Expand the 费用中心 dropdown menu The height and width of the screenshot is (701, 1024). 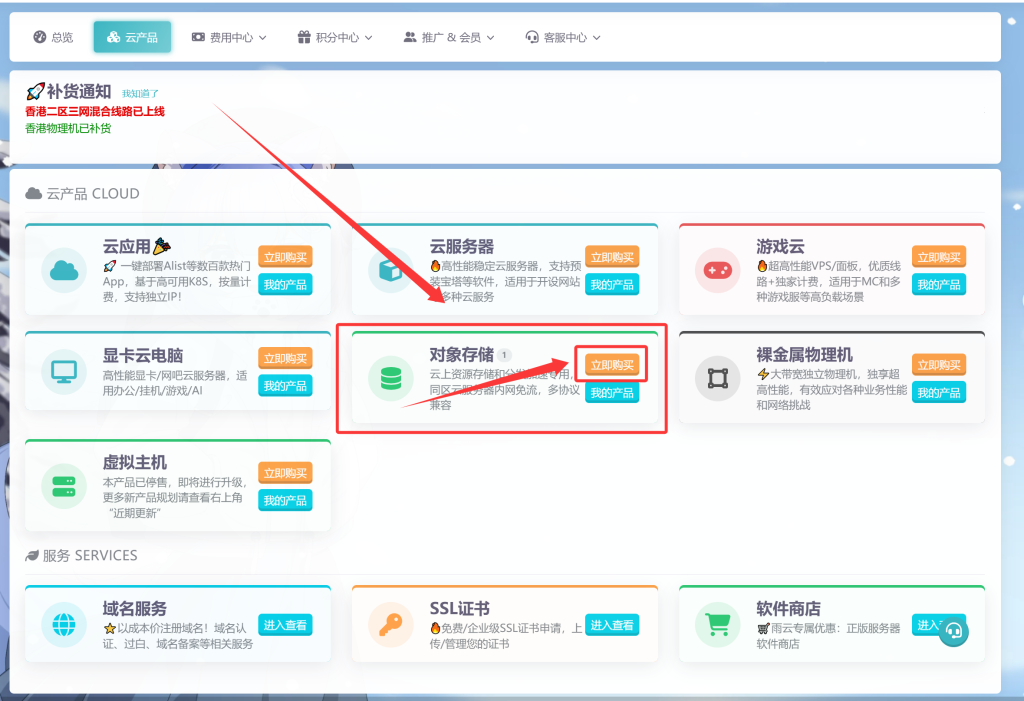(x=229, y=37)
